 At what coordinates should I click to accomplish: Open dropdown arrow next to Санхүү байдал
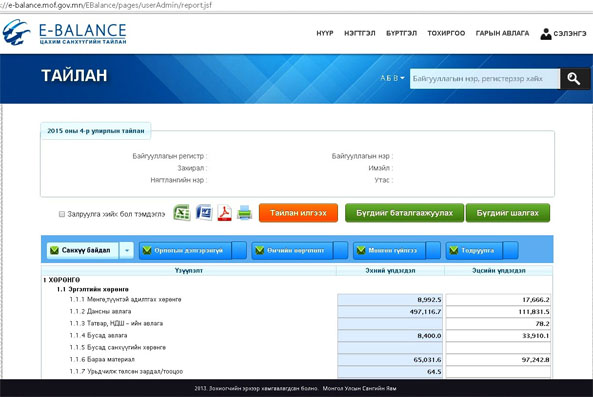point(127,250)
